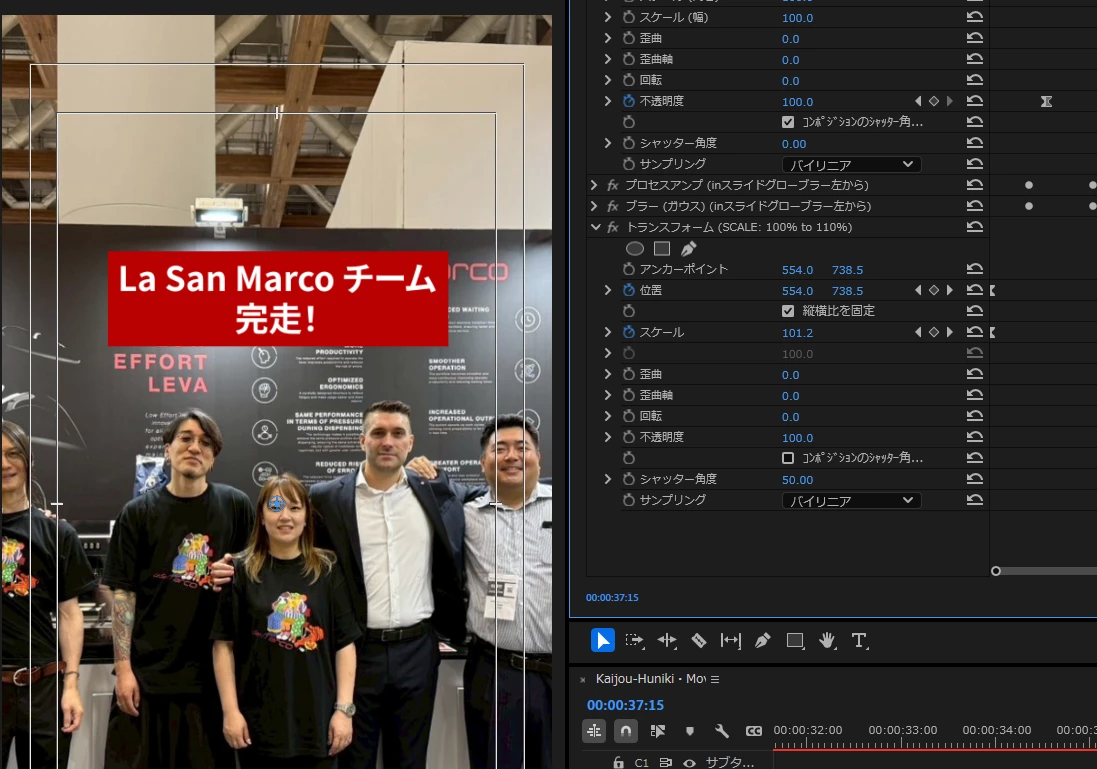Select the Slip tool
The height and width of the screenshot is (769, 1097).
click(x=730, y=640)
